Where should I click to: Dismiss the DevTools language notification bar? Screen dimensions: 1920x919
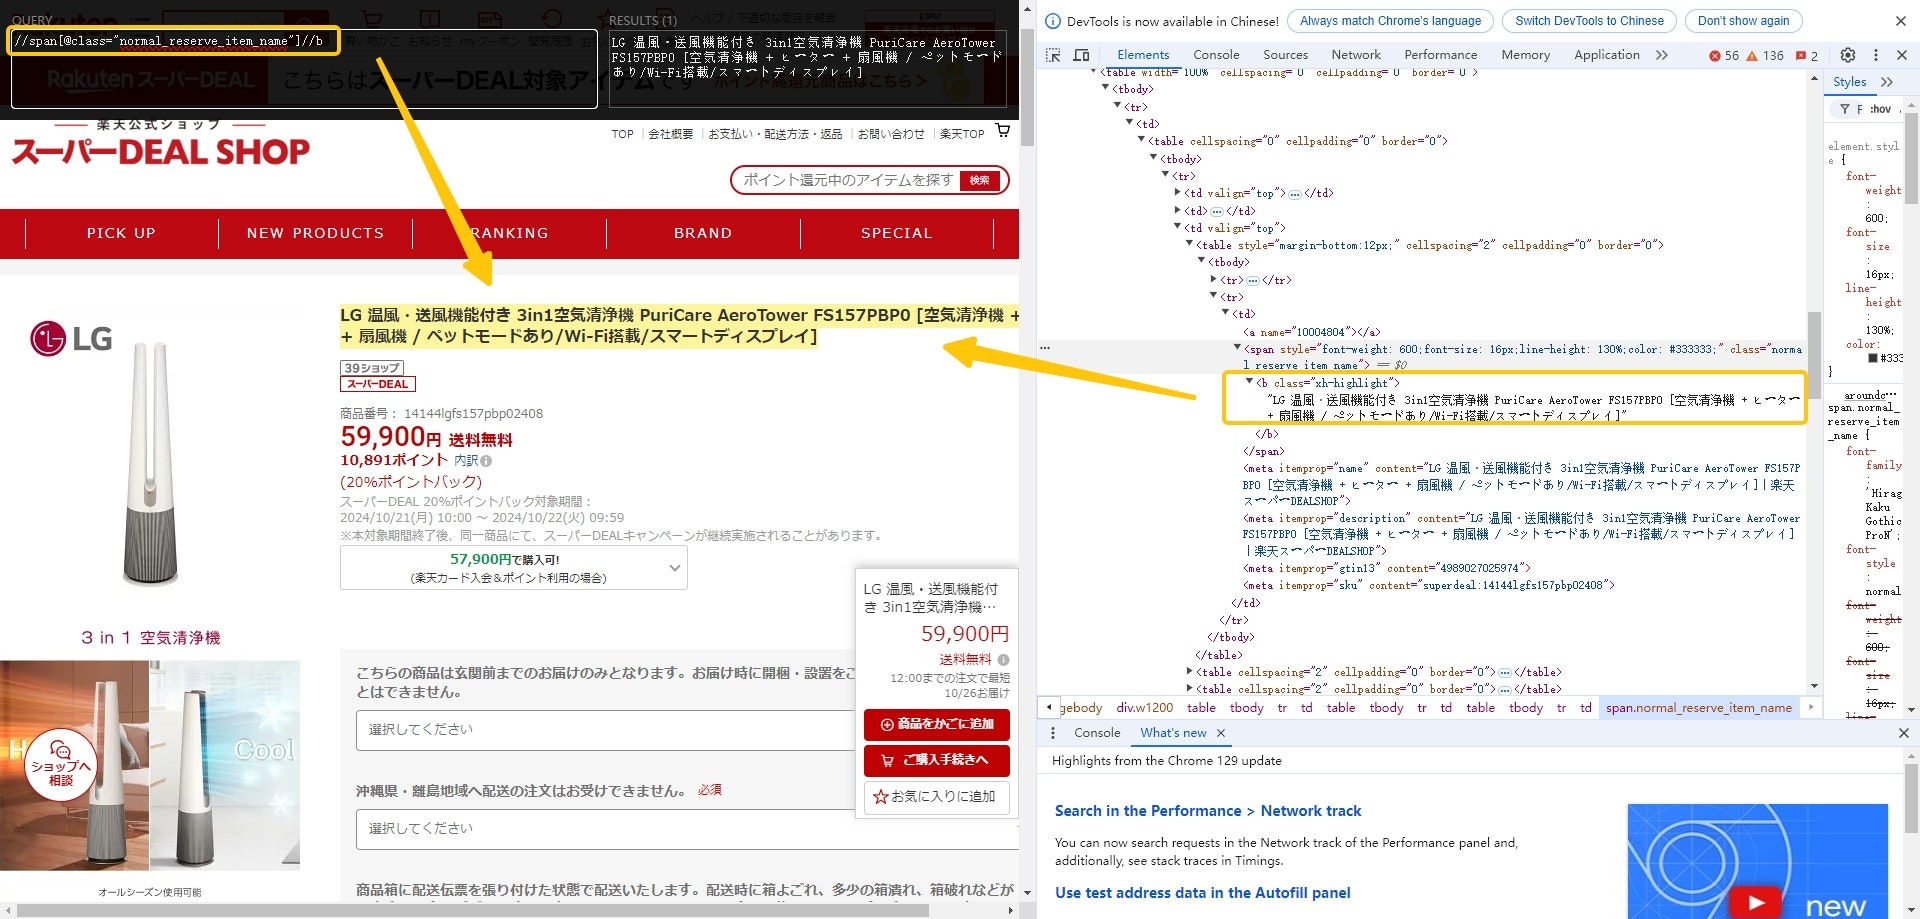(1901, 21)
